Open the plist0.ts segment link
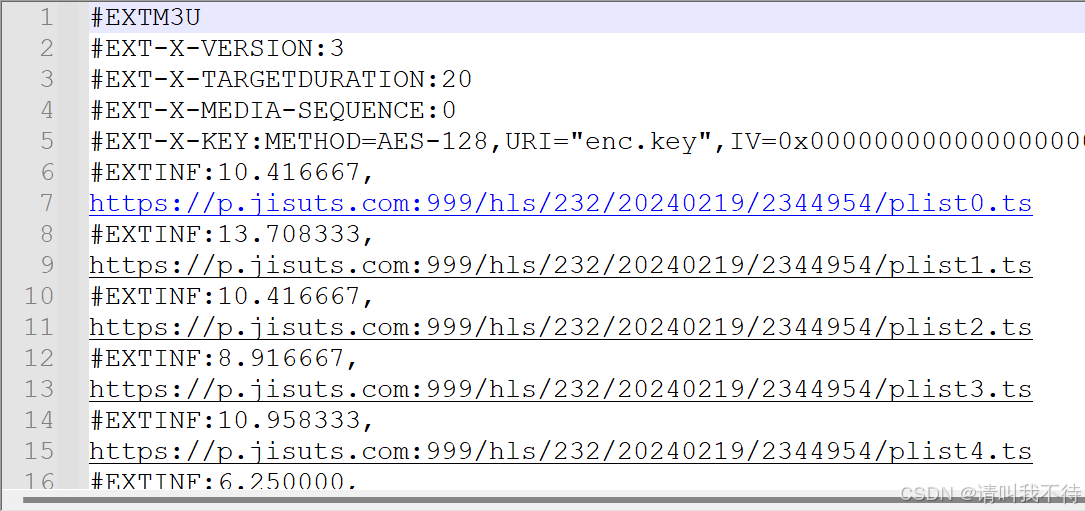The width and height of the screenshot is (1085, 511). [560, 204]
